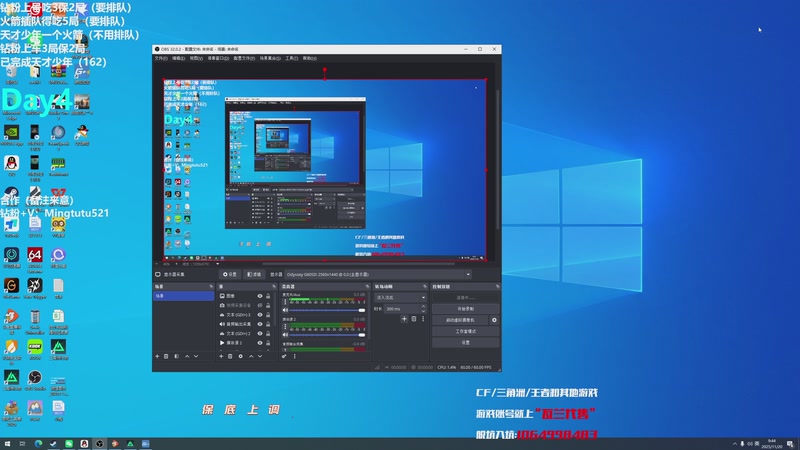The height and width of the screenshot is (450, 800).
Task: Add a new scene with the plus icon
Action: click(x=157, y=356)
